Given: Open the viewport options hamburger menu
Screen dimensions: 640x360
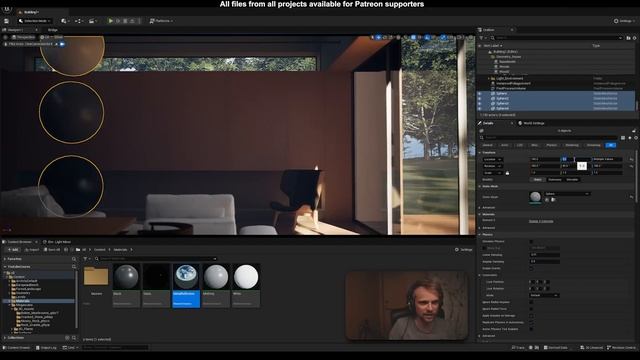Looking at the screenshot, I should pos(6,37).
